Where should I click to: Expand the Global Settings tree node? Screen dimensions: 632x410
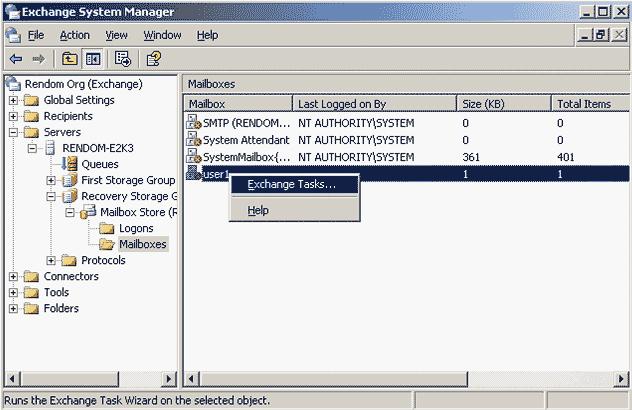point(14,100)
